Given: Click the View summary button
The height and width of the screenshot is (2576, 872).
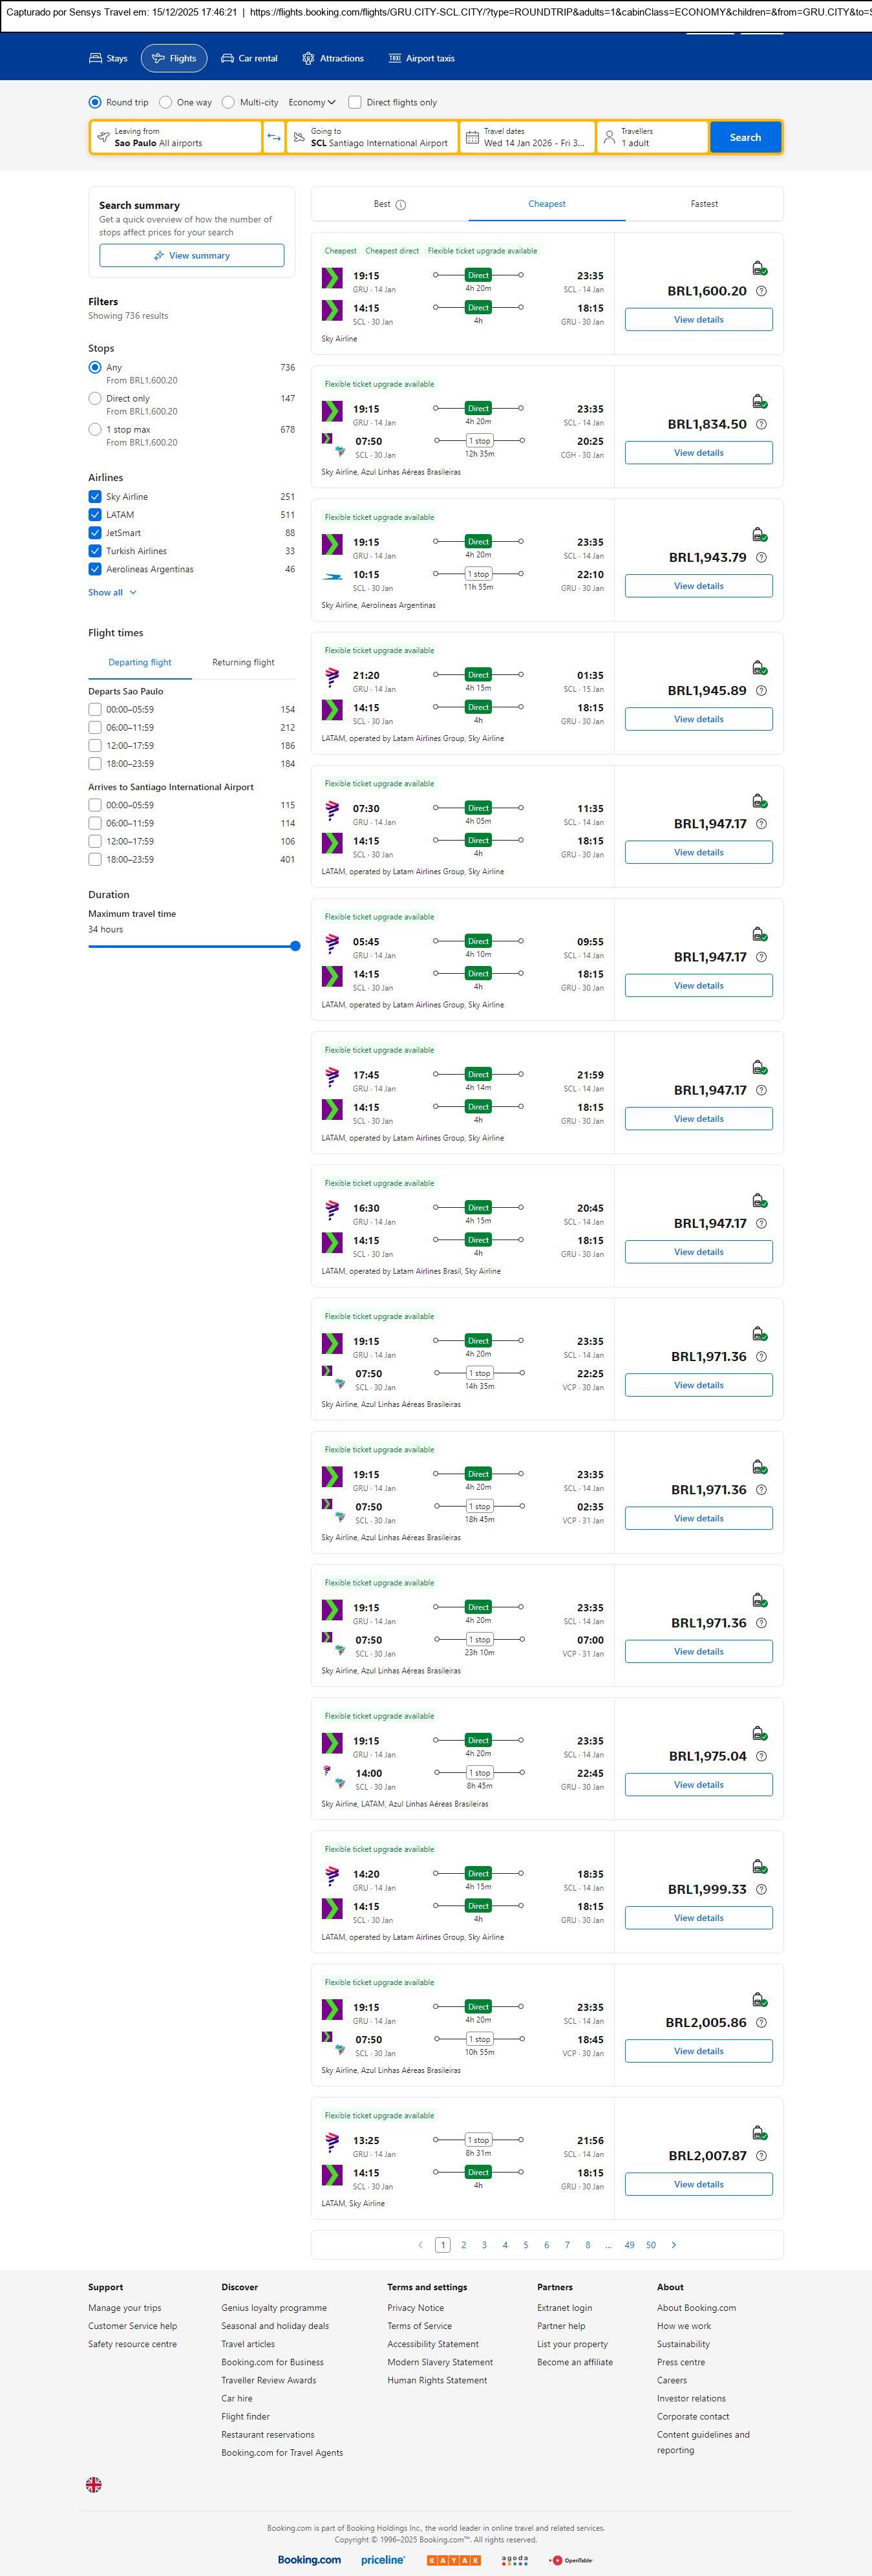Looking at the screenshot, I should coord(191,256).
